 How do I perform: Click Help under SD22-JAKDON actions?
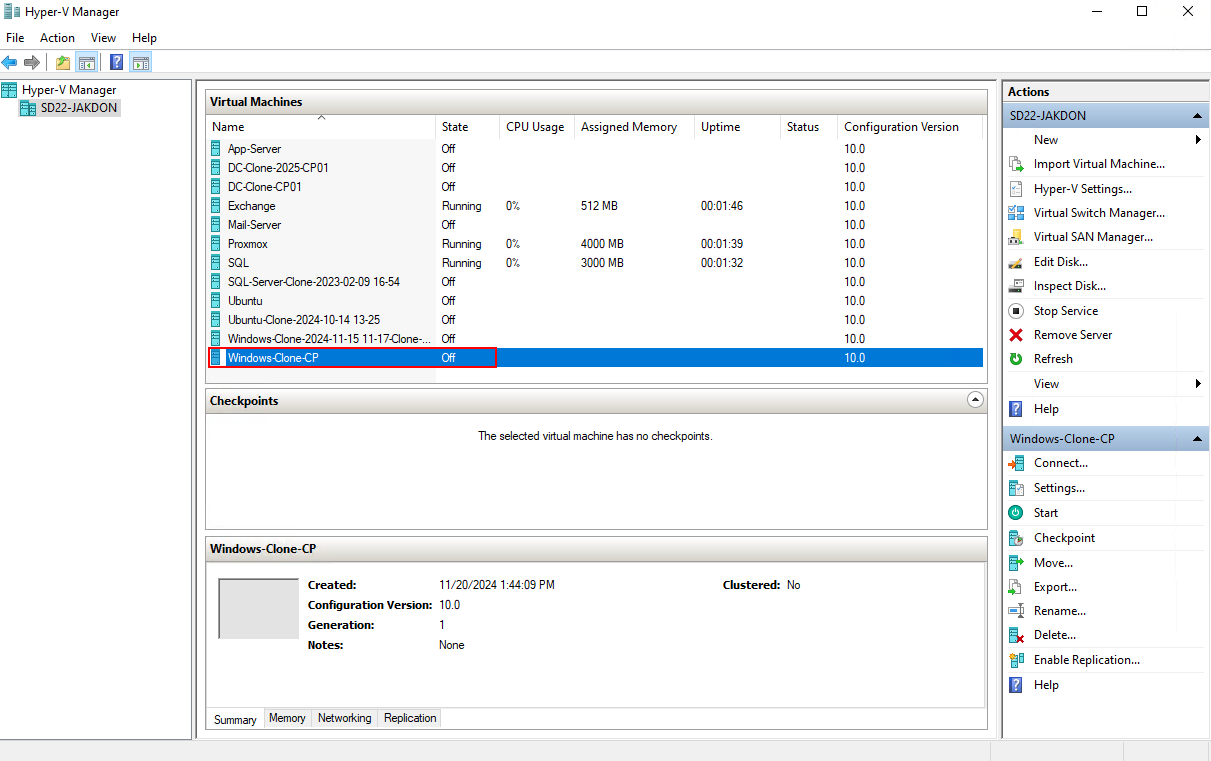[1046, 409]
